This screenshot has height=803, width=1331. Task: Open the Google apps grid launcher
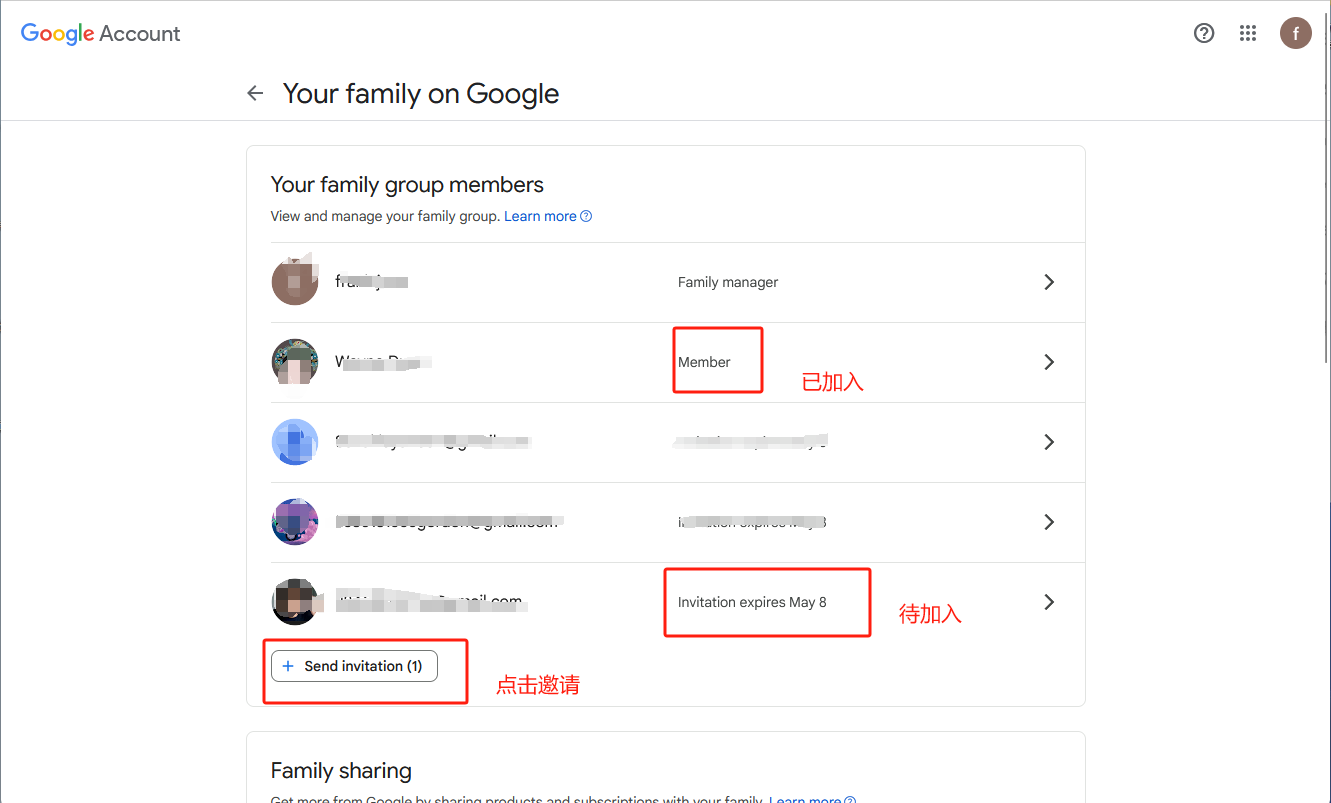click(1248, 33)
